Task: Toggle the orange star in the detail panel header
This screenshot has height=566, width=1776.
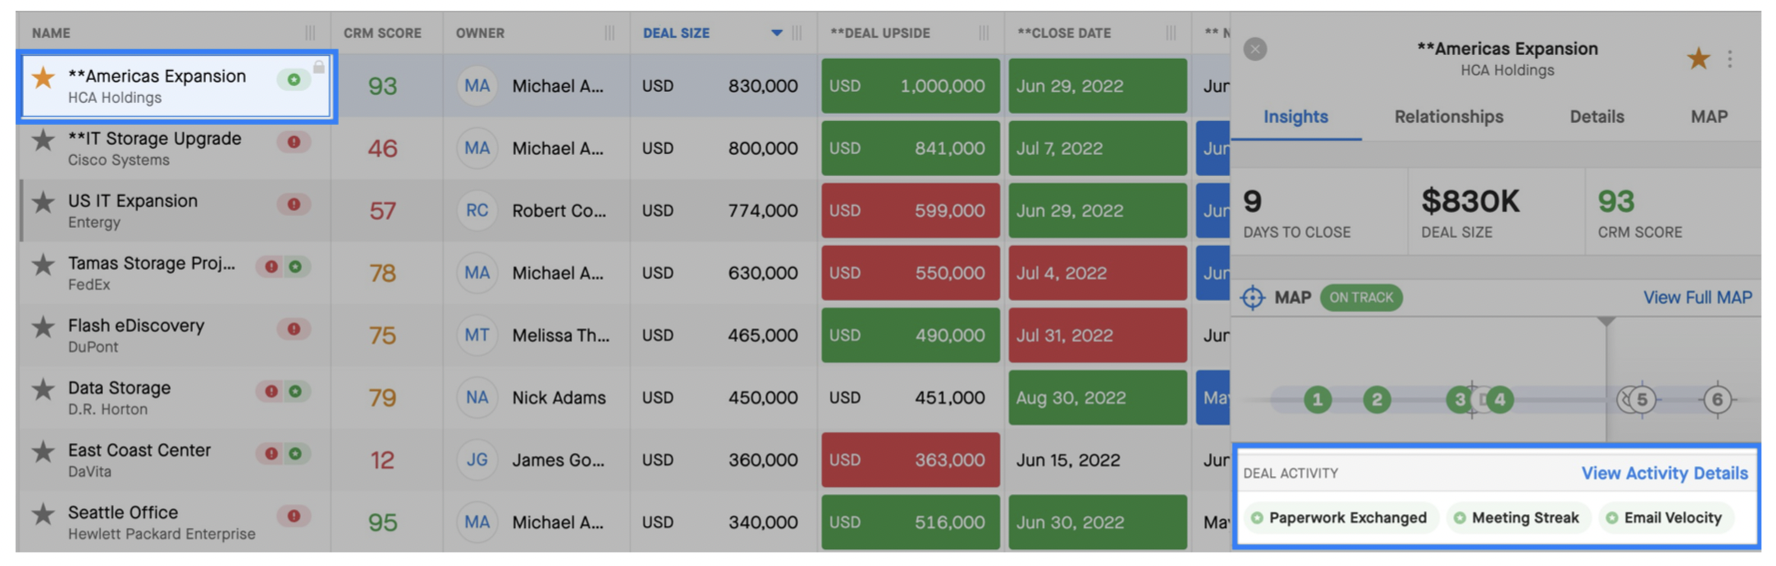Action: (1698, 59)
